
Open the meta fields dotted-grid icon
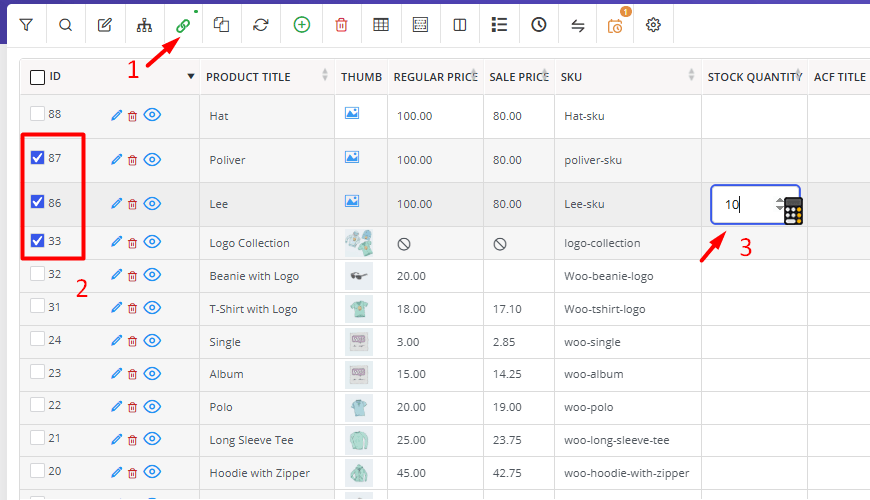421,25
